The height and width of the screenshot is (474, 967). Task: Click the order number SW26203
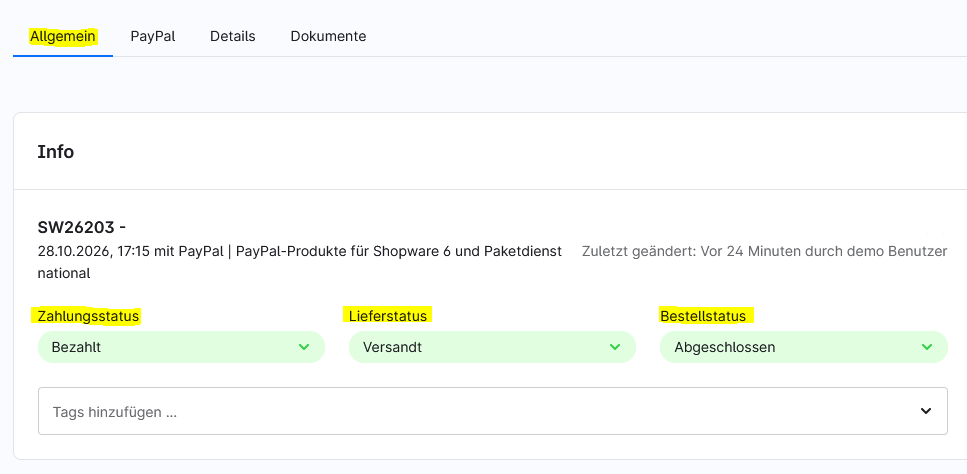76,227
